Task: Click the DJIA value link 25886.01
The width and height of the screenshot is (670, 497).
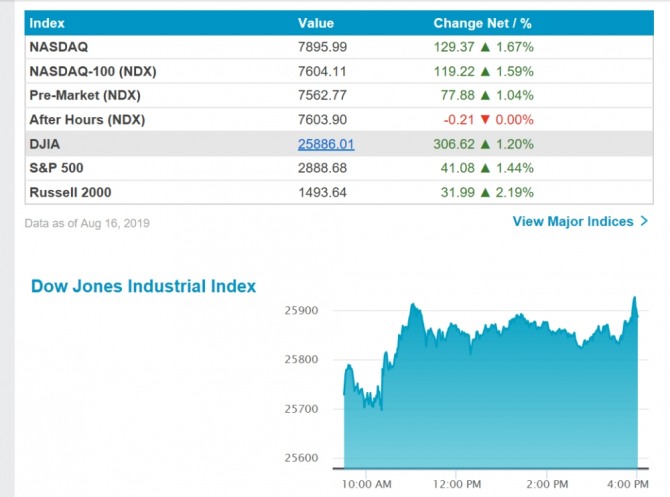Action: tap(326, 144)
